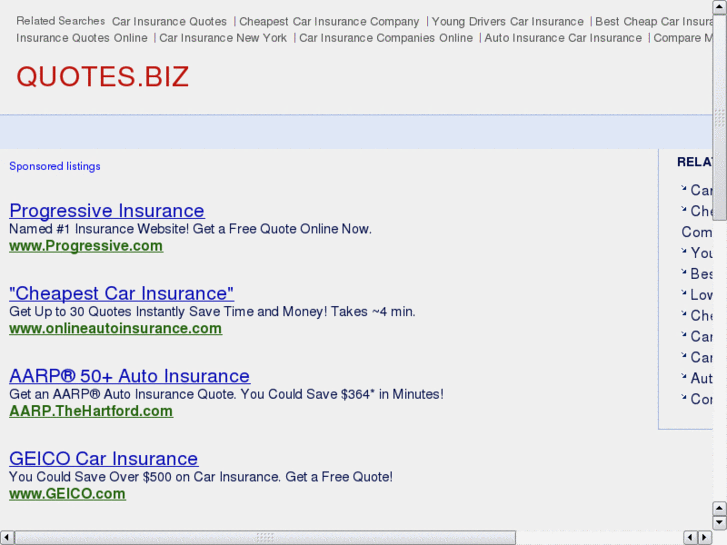Visit the www.Progressive.com URL link

click(86, 246)
